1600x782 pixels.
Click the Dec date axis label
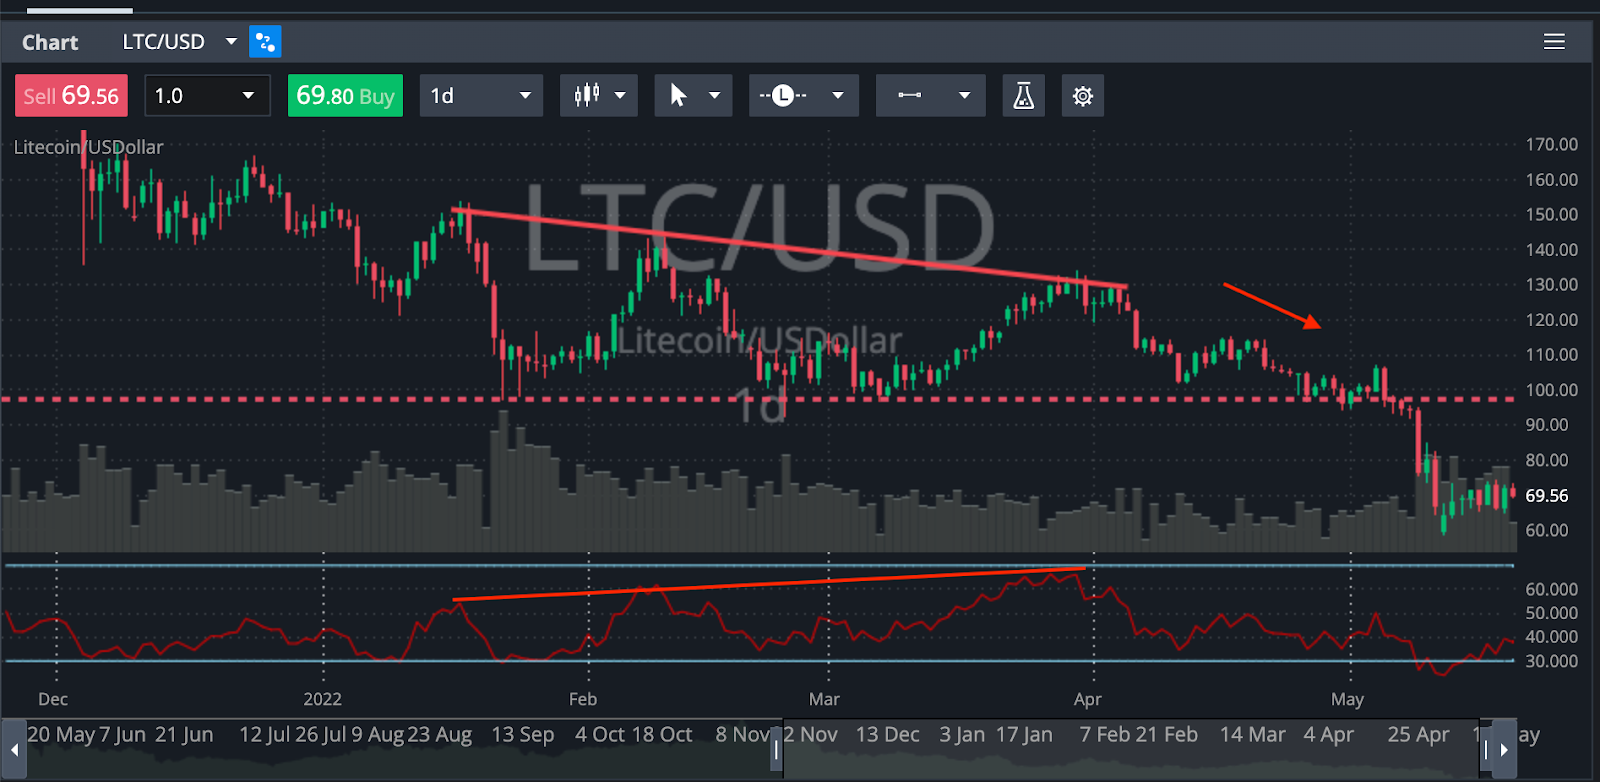53,699
